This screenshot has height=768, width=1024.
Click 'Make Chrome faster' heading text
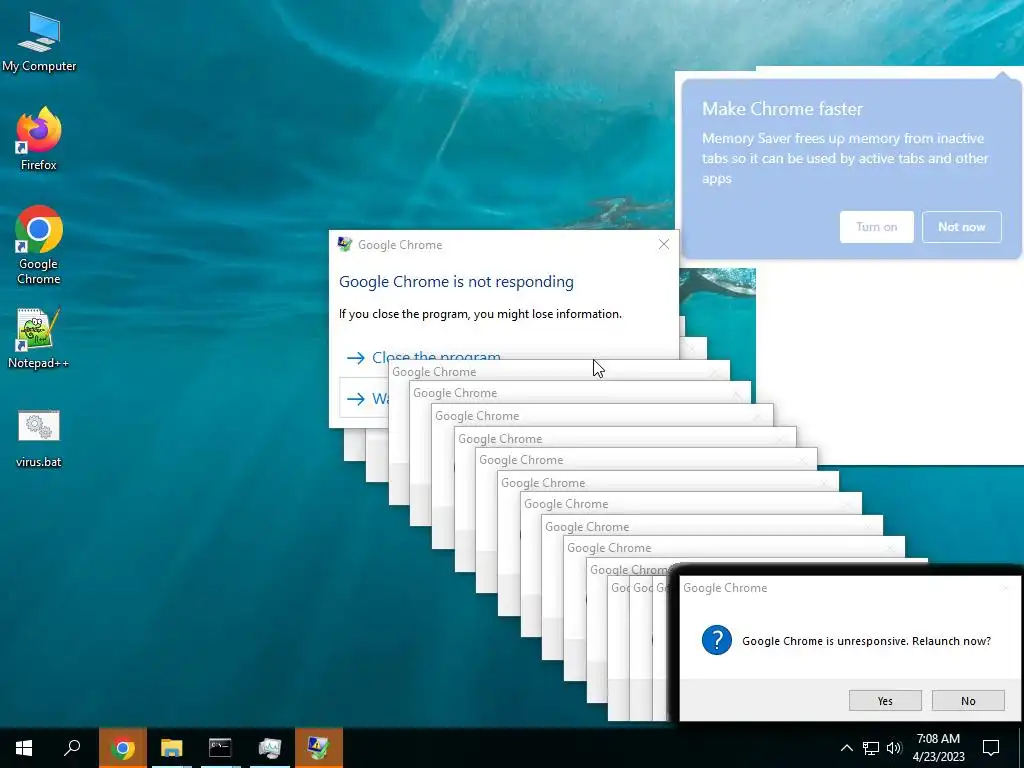(x=782, y=108)
